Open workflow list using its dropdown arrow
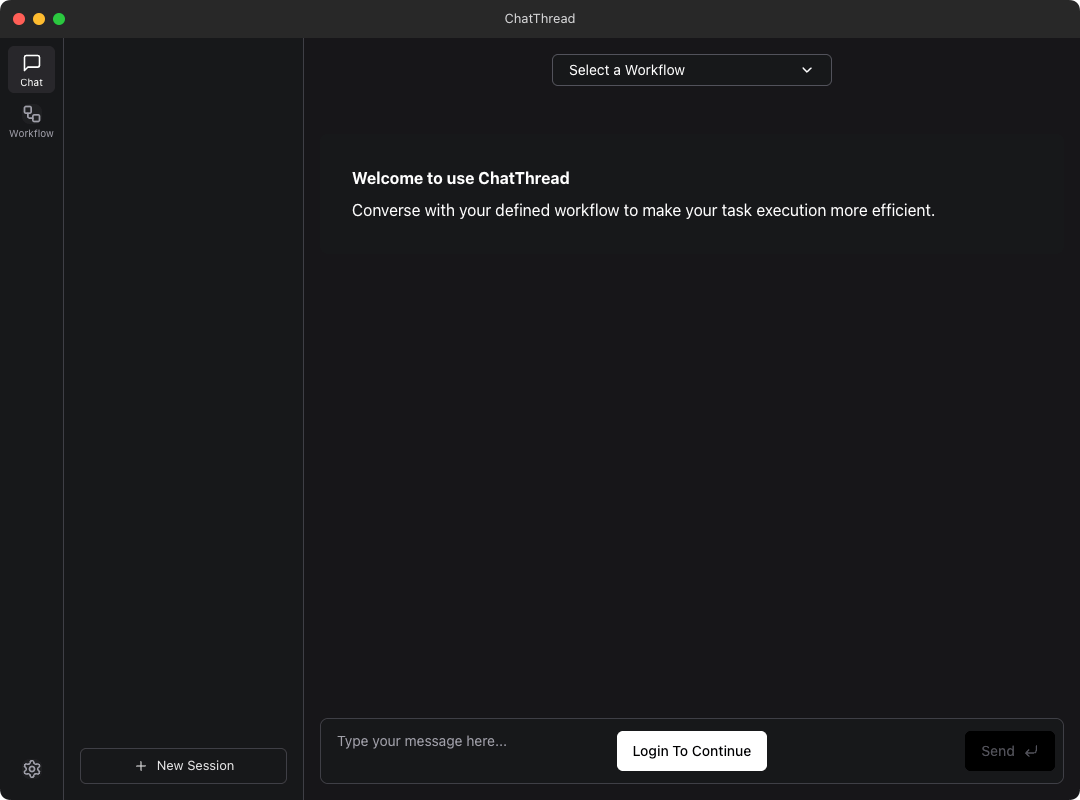 tap(806, 70)
